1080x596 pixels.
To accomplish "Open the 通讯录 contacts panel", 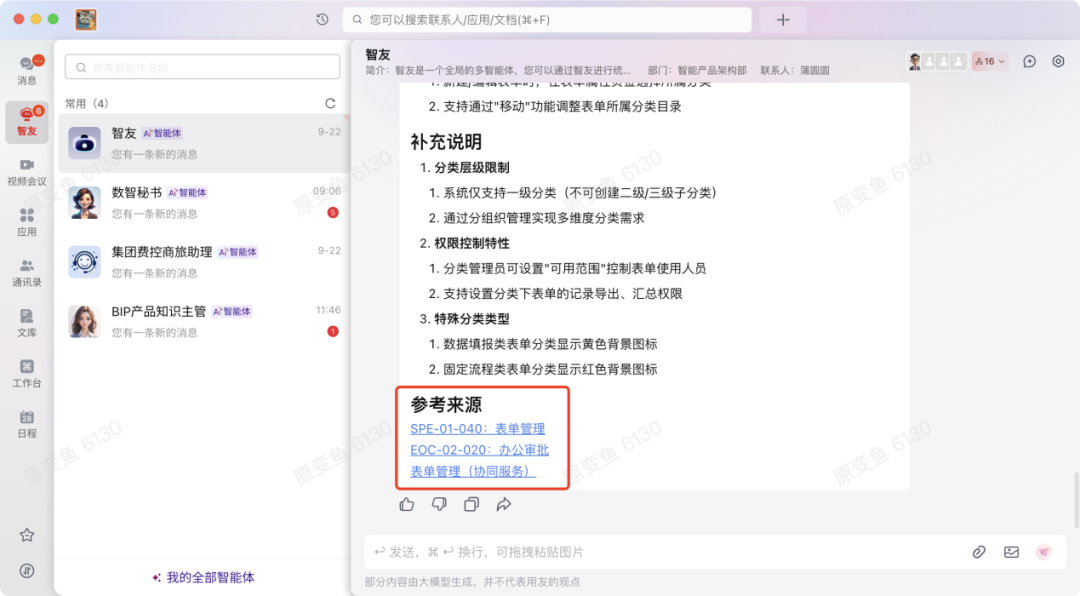I will point(27,271).
